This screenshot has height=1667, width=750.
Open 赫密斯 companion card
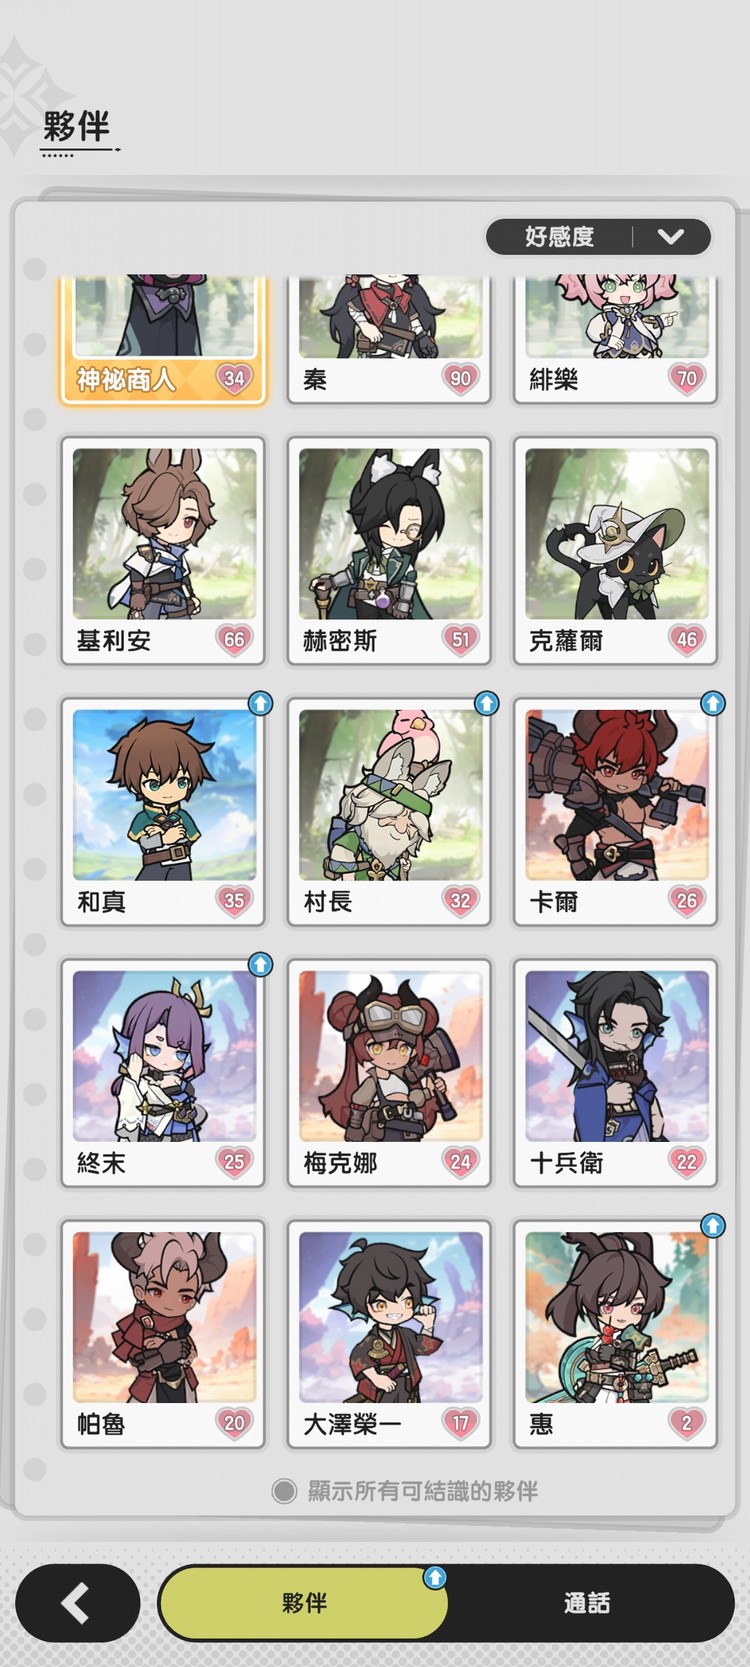pos(389,551)
